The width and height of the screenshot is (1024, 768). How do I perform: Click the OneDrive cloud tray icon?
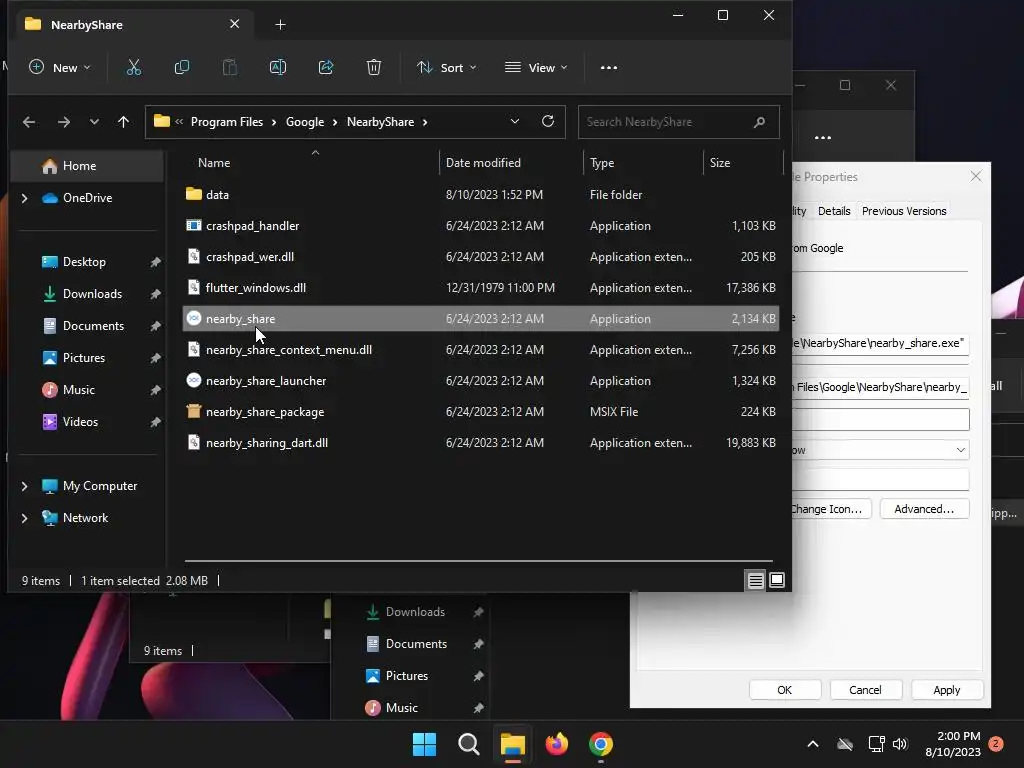pos(845,744)
